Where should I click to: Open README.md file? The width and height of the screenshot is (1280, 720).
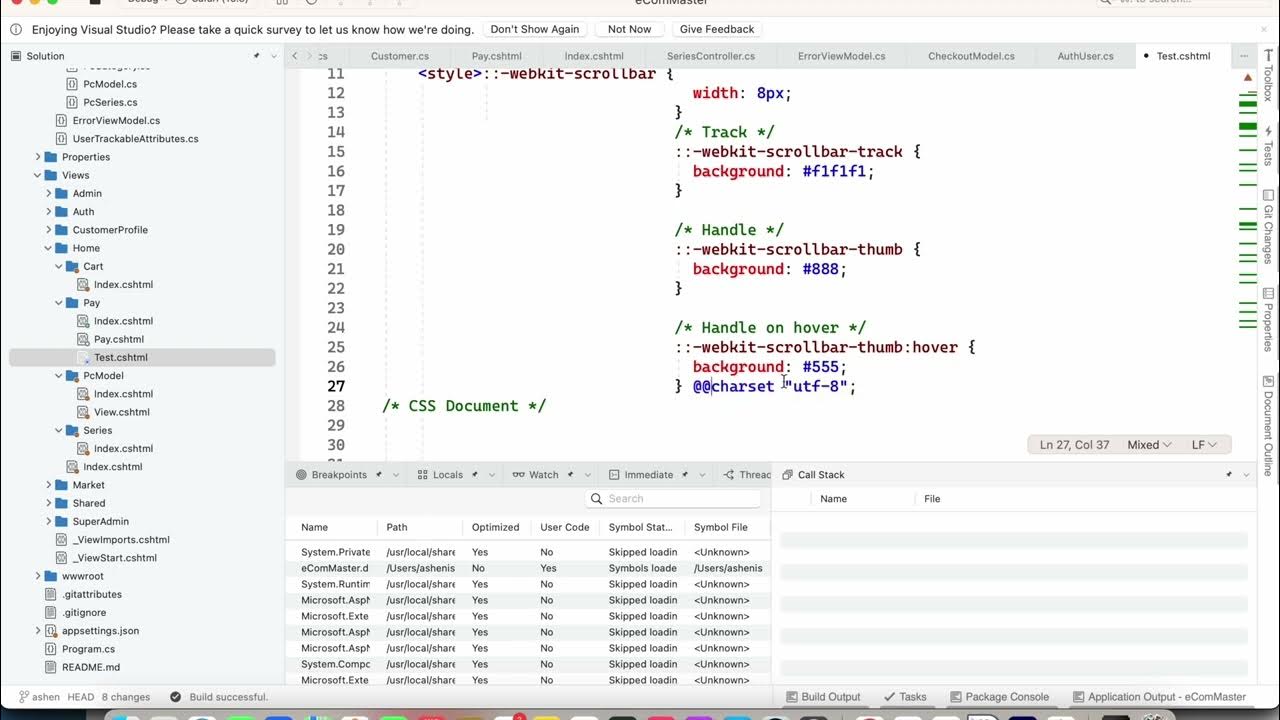click(91, 667)
